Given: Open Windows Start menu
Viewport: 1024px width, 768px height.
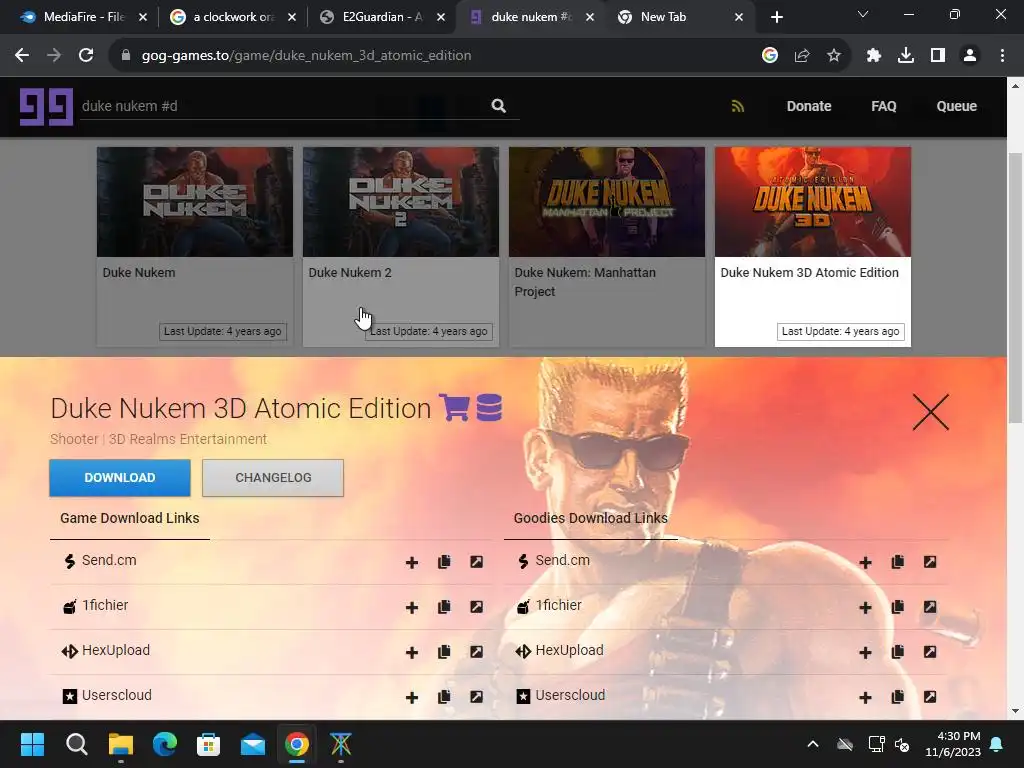Looking at the screenshot, I should (32, 744).
